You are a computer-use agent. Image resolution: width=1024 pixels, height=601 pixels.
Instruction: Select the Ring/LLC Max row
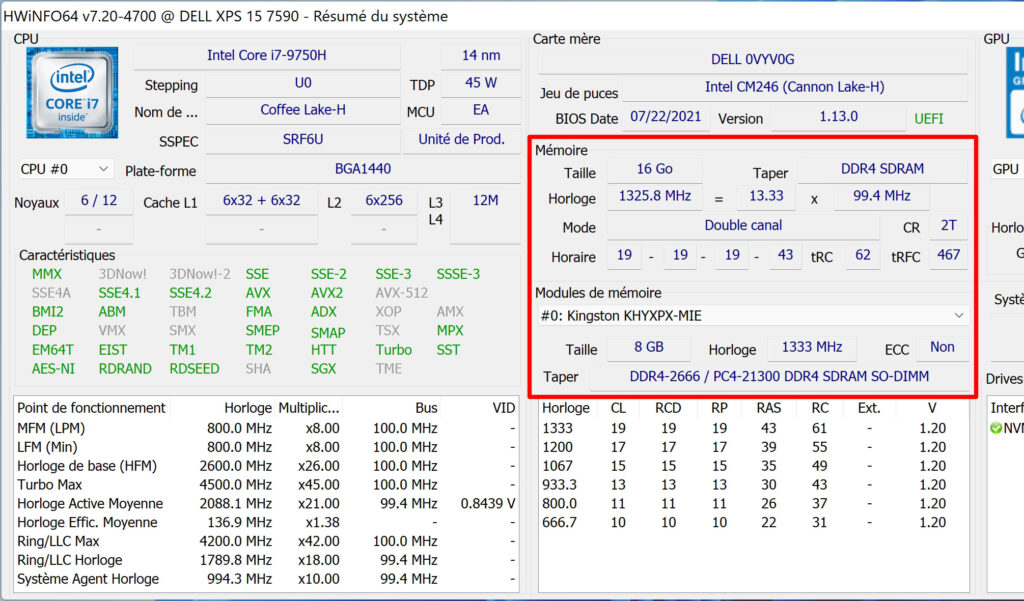point(266,542)
